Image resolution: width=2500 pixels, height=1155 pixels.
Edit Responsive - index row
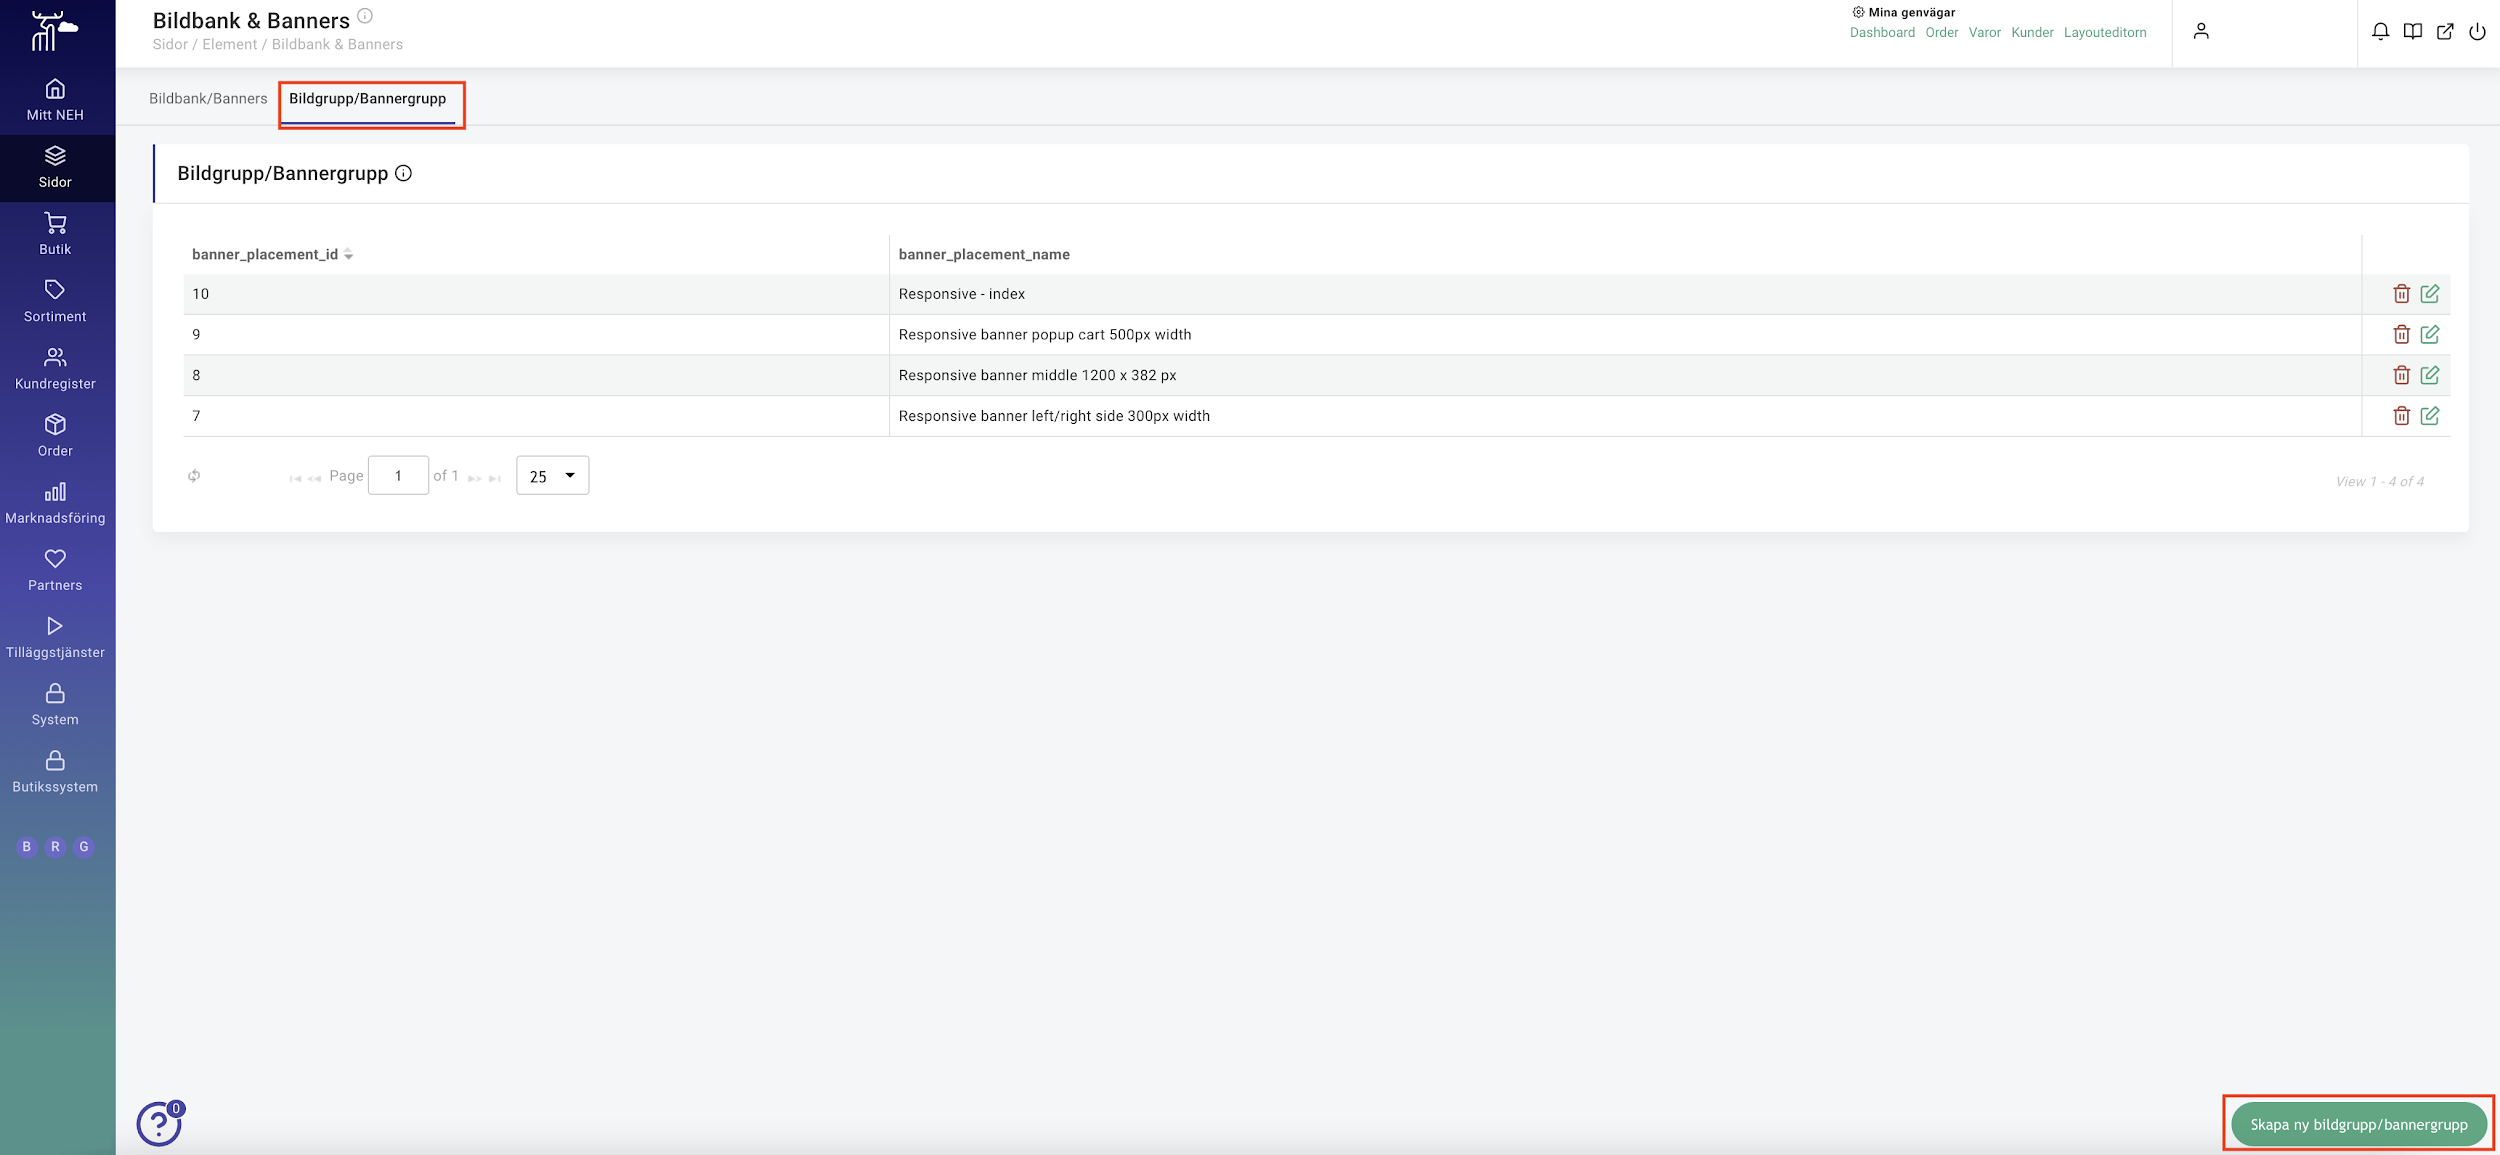pyautogui.click(x=2430, y=294)
